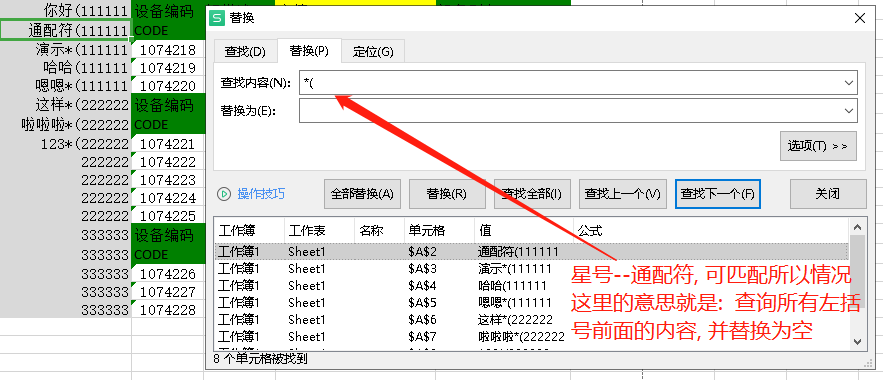
Task: Click the 关闭 button
Action: click(828, 194)
